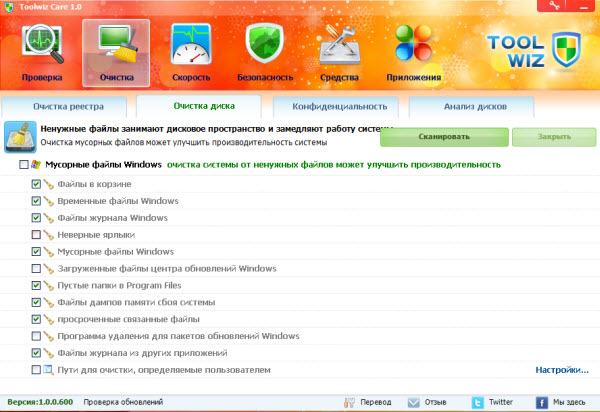The image size is (600, 412).
Task: Switch to Очистка реестра tab
Action: click(65, 106)
